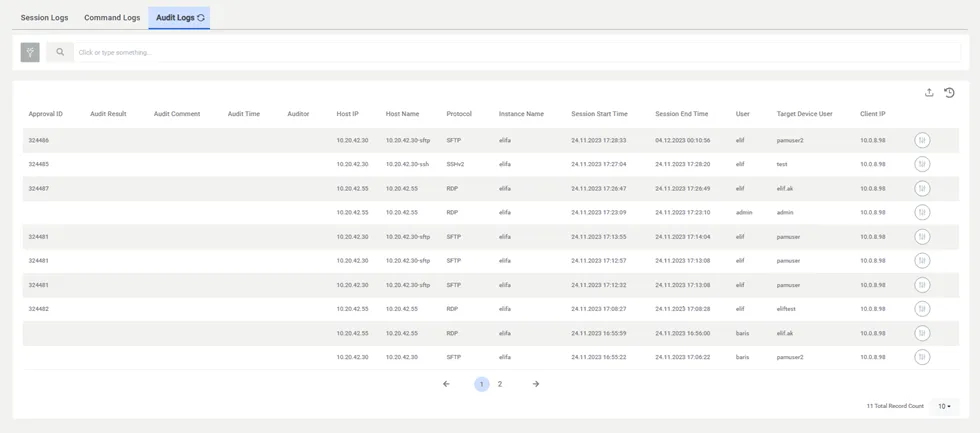
Task: Sort by Auditor column header
Action: click(x=298, y=114)
